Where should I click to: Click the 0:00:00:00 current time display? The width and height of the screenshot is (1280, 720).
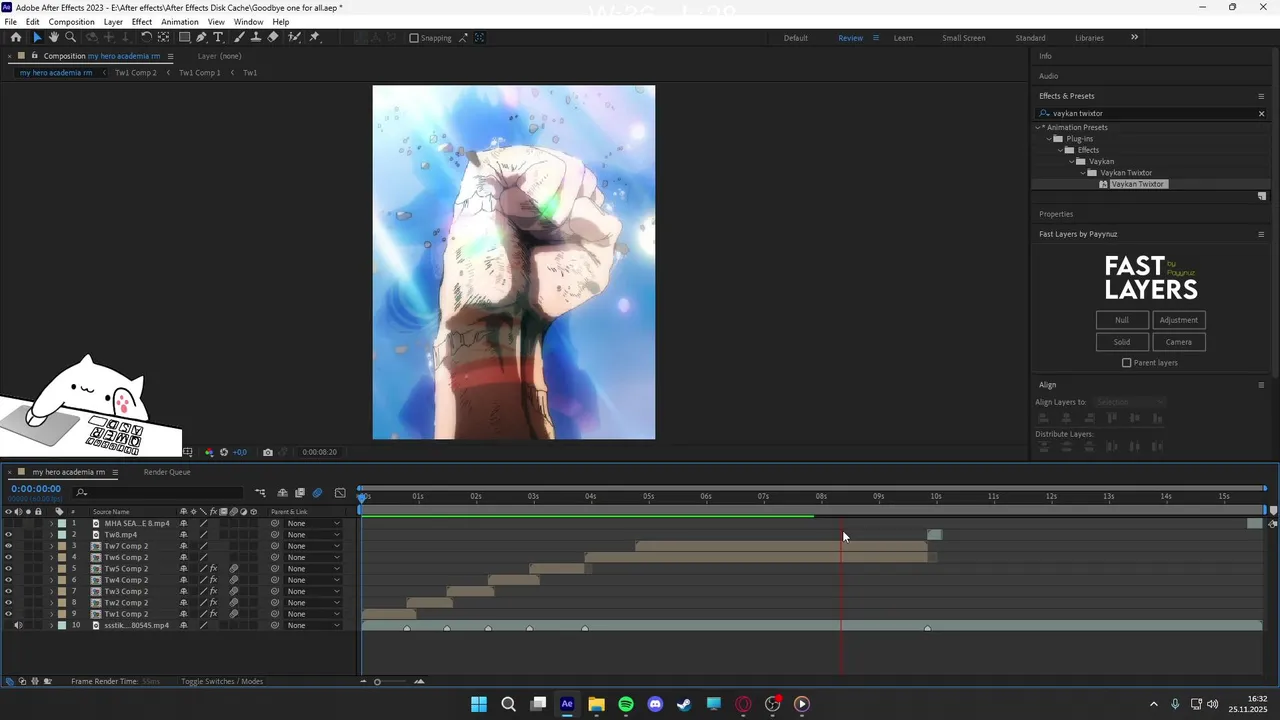(x=36, y=489)
